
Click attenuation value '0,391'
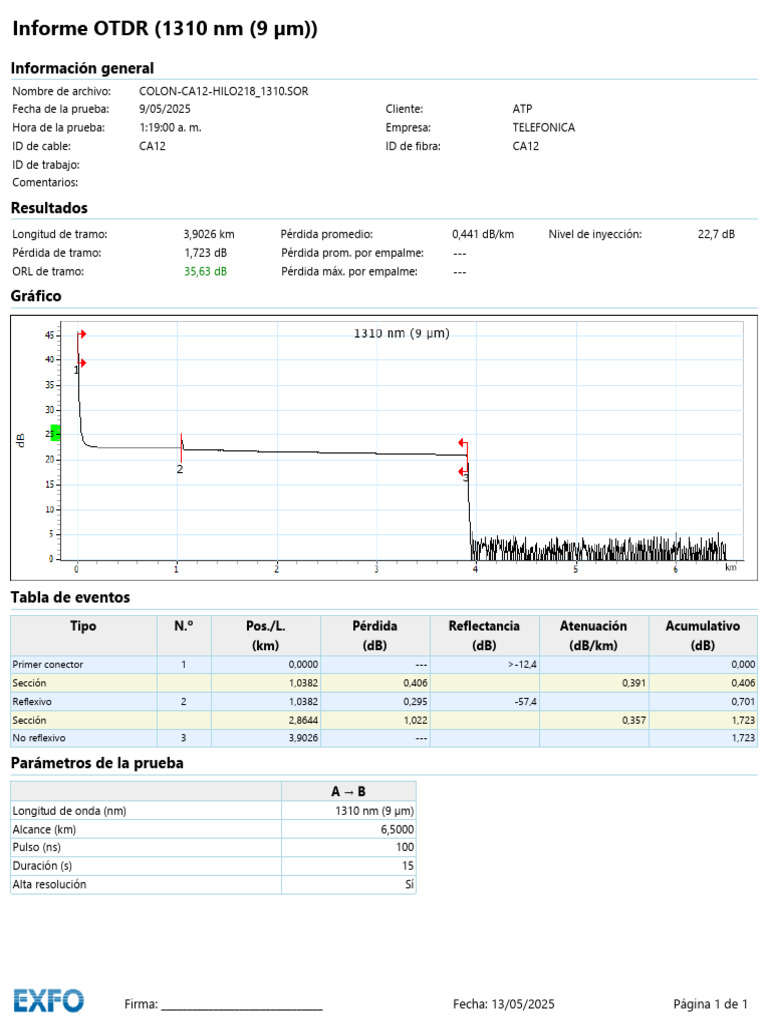633,683
